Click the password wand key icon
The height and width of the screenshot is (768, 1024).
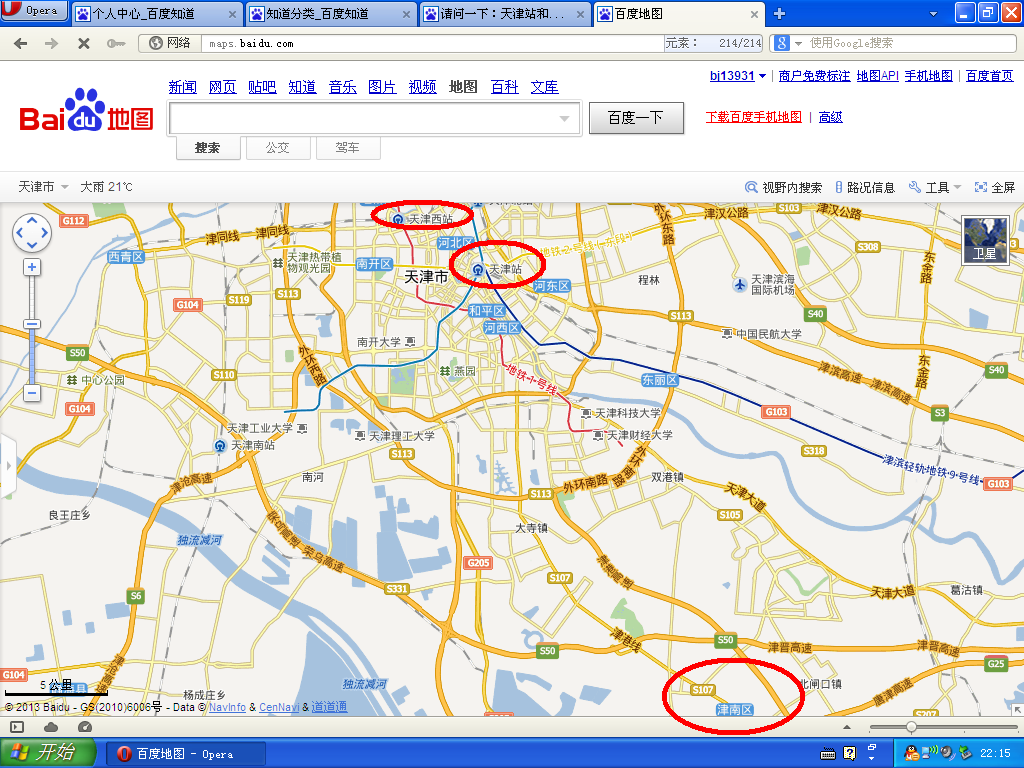tap(116, 44)
